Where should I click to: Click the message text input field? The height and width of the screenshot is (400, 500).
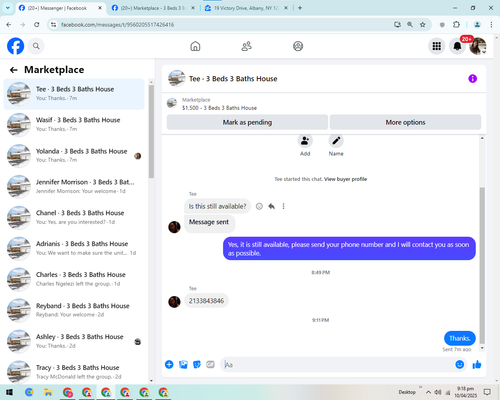click(338, 365)
